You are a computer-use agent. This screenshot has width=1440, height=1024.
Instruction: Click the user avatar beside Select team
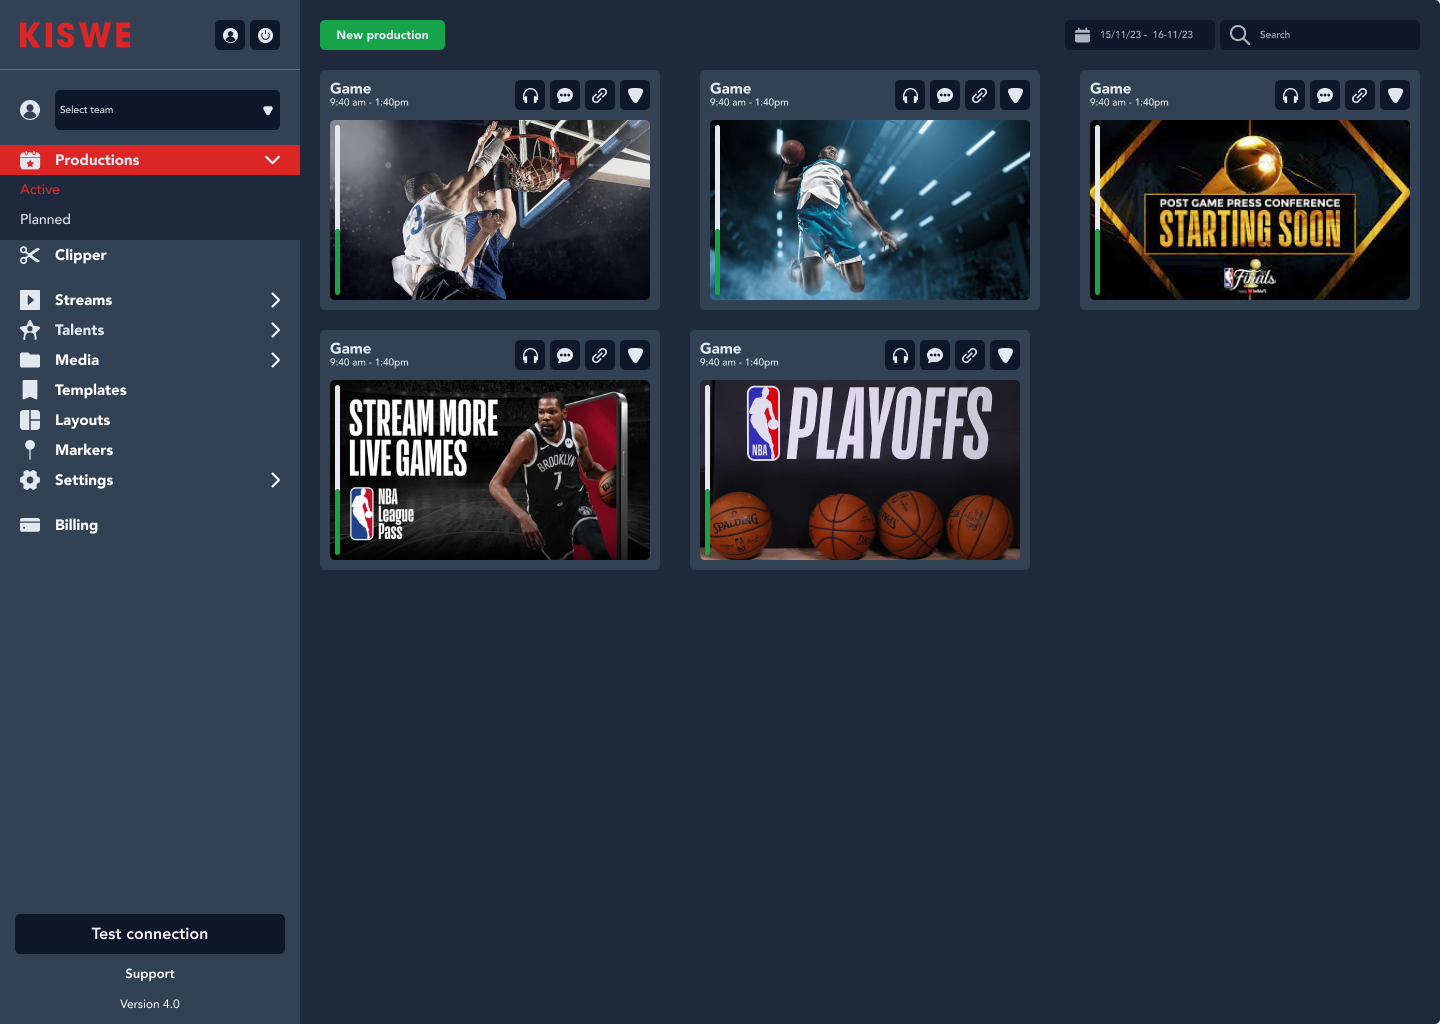[30, 110]
